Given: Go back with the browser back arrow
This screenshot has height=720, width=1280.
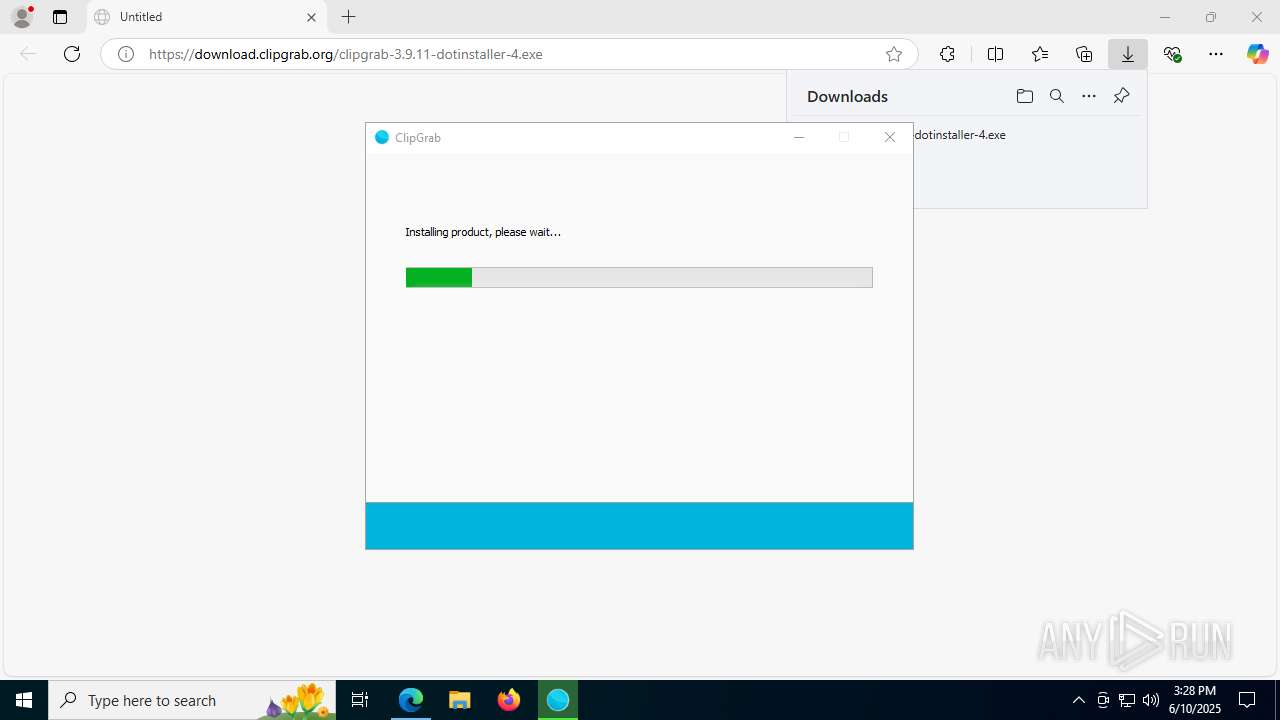Looking at the screenshot, I should tap(28, 54).
